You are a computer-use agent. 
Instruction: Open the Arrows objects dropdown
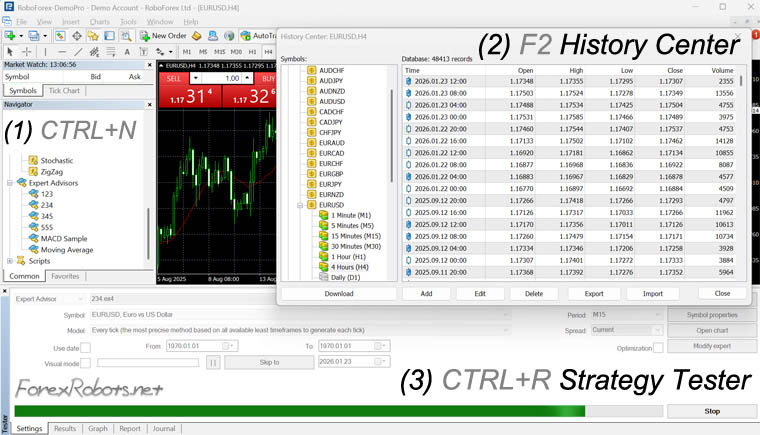pyautogui.click(x=170, y=51)
